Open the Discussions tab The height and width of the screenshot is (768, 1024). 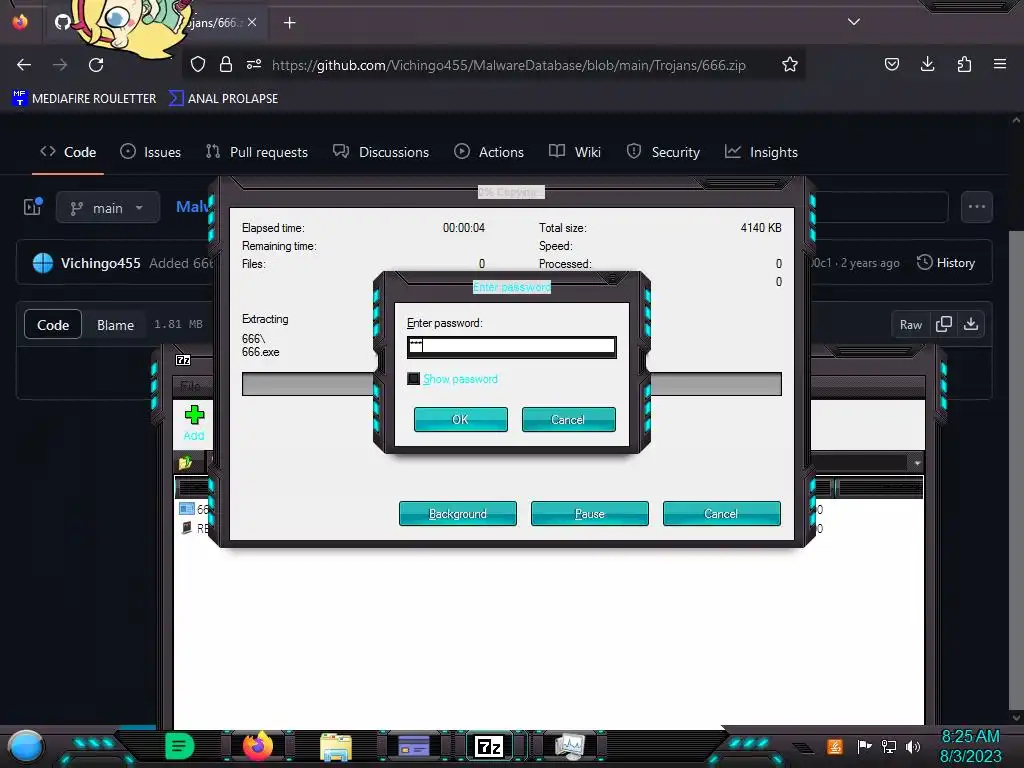click(x=381, y=152)
